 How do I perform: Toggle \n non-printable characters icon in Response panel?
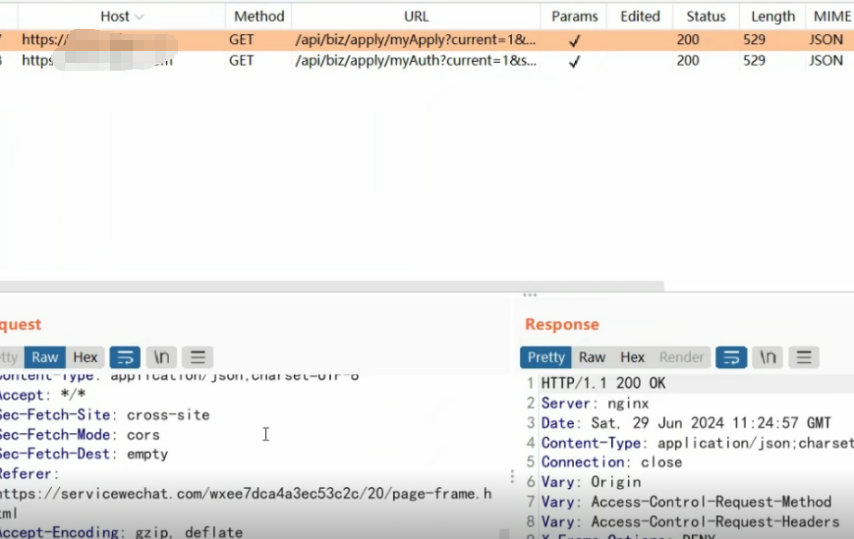pos(767,357)
